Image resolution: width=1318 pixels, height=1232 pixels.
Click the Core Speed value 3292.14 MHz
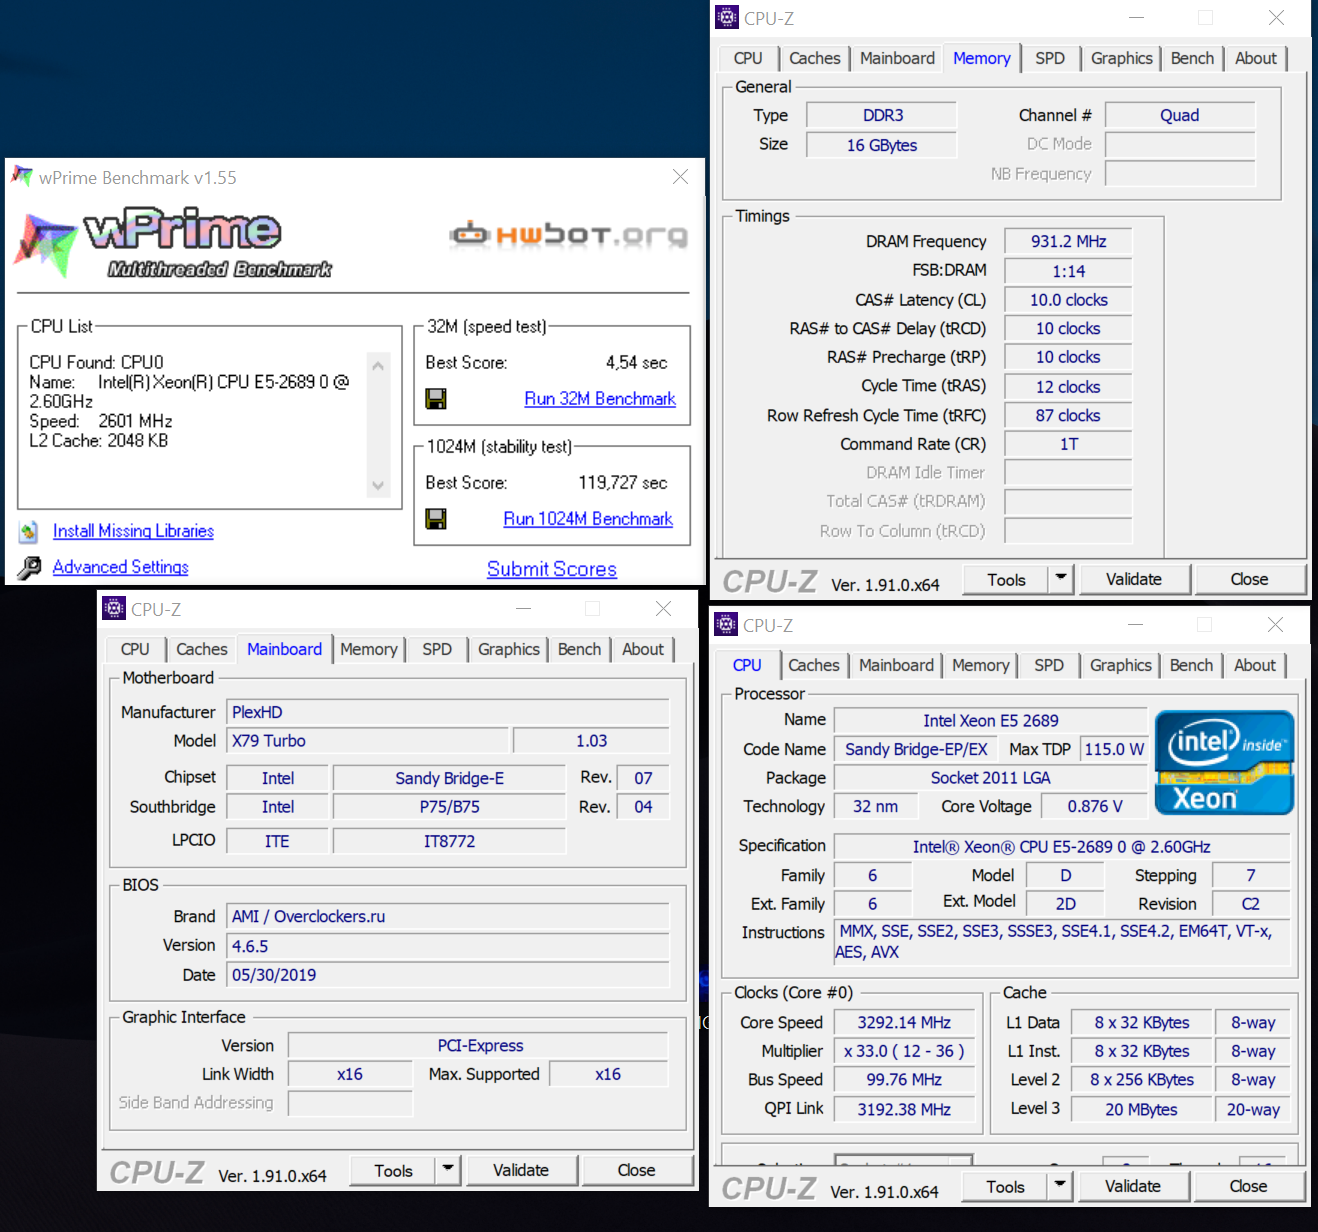[904, 1022]
